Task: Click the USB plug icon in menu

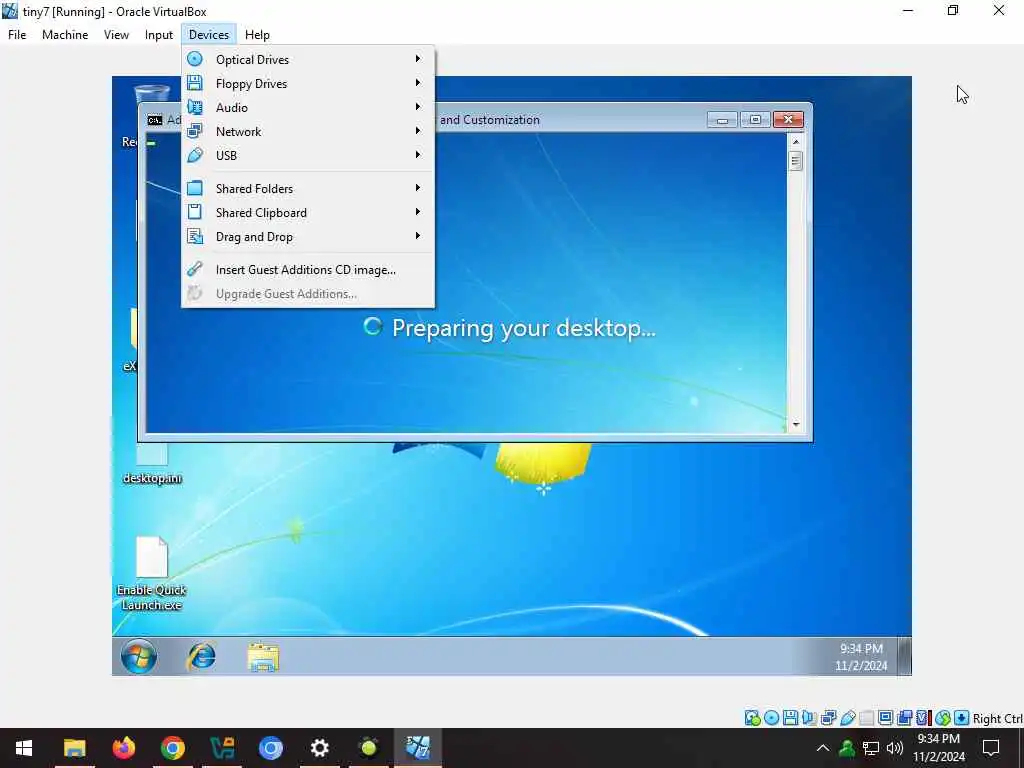Action: pyautogui.click(x=195, y=155)
